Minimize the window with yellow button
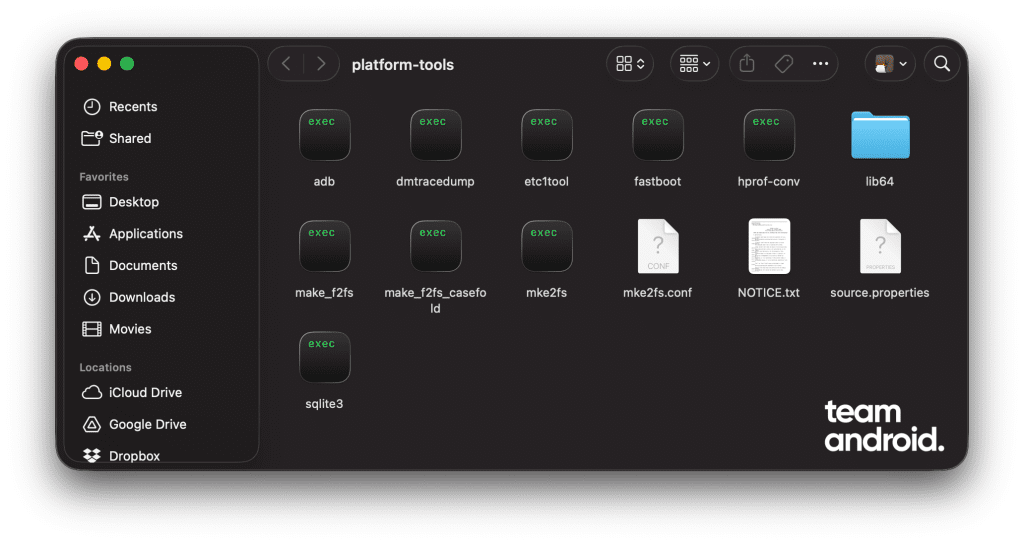Image resolution: width=1024 pixels, height=544 pixels. pyautogui.click(x=104, y=63)
